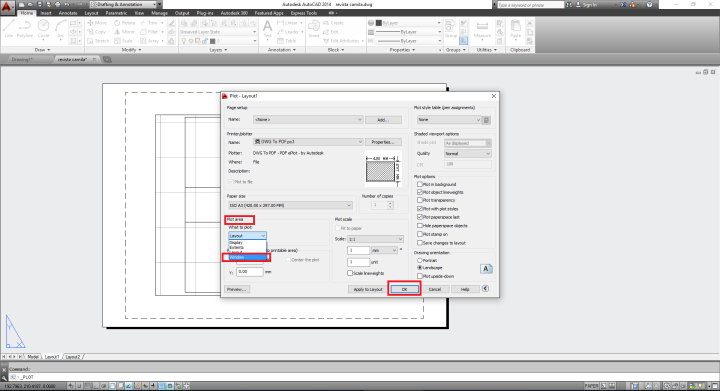Open Paper size dropdown
Image resolution: width=720 pixels, height=391 pixels.
(290, 205)
